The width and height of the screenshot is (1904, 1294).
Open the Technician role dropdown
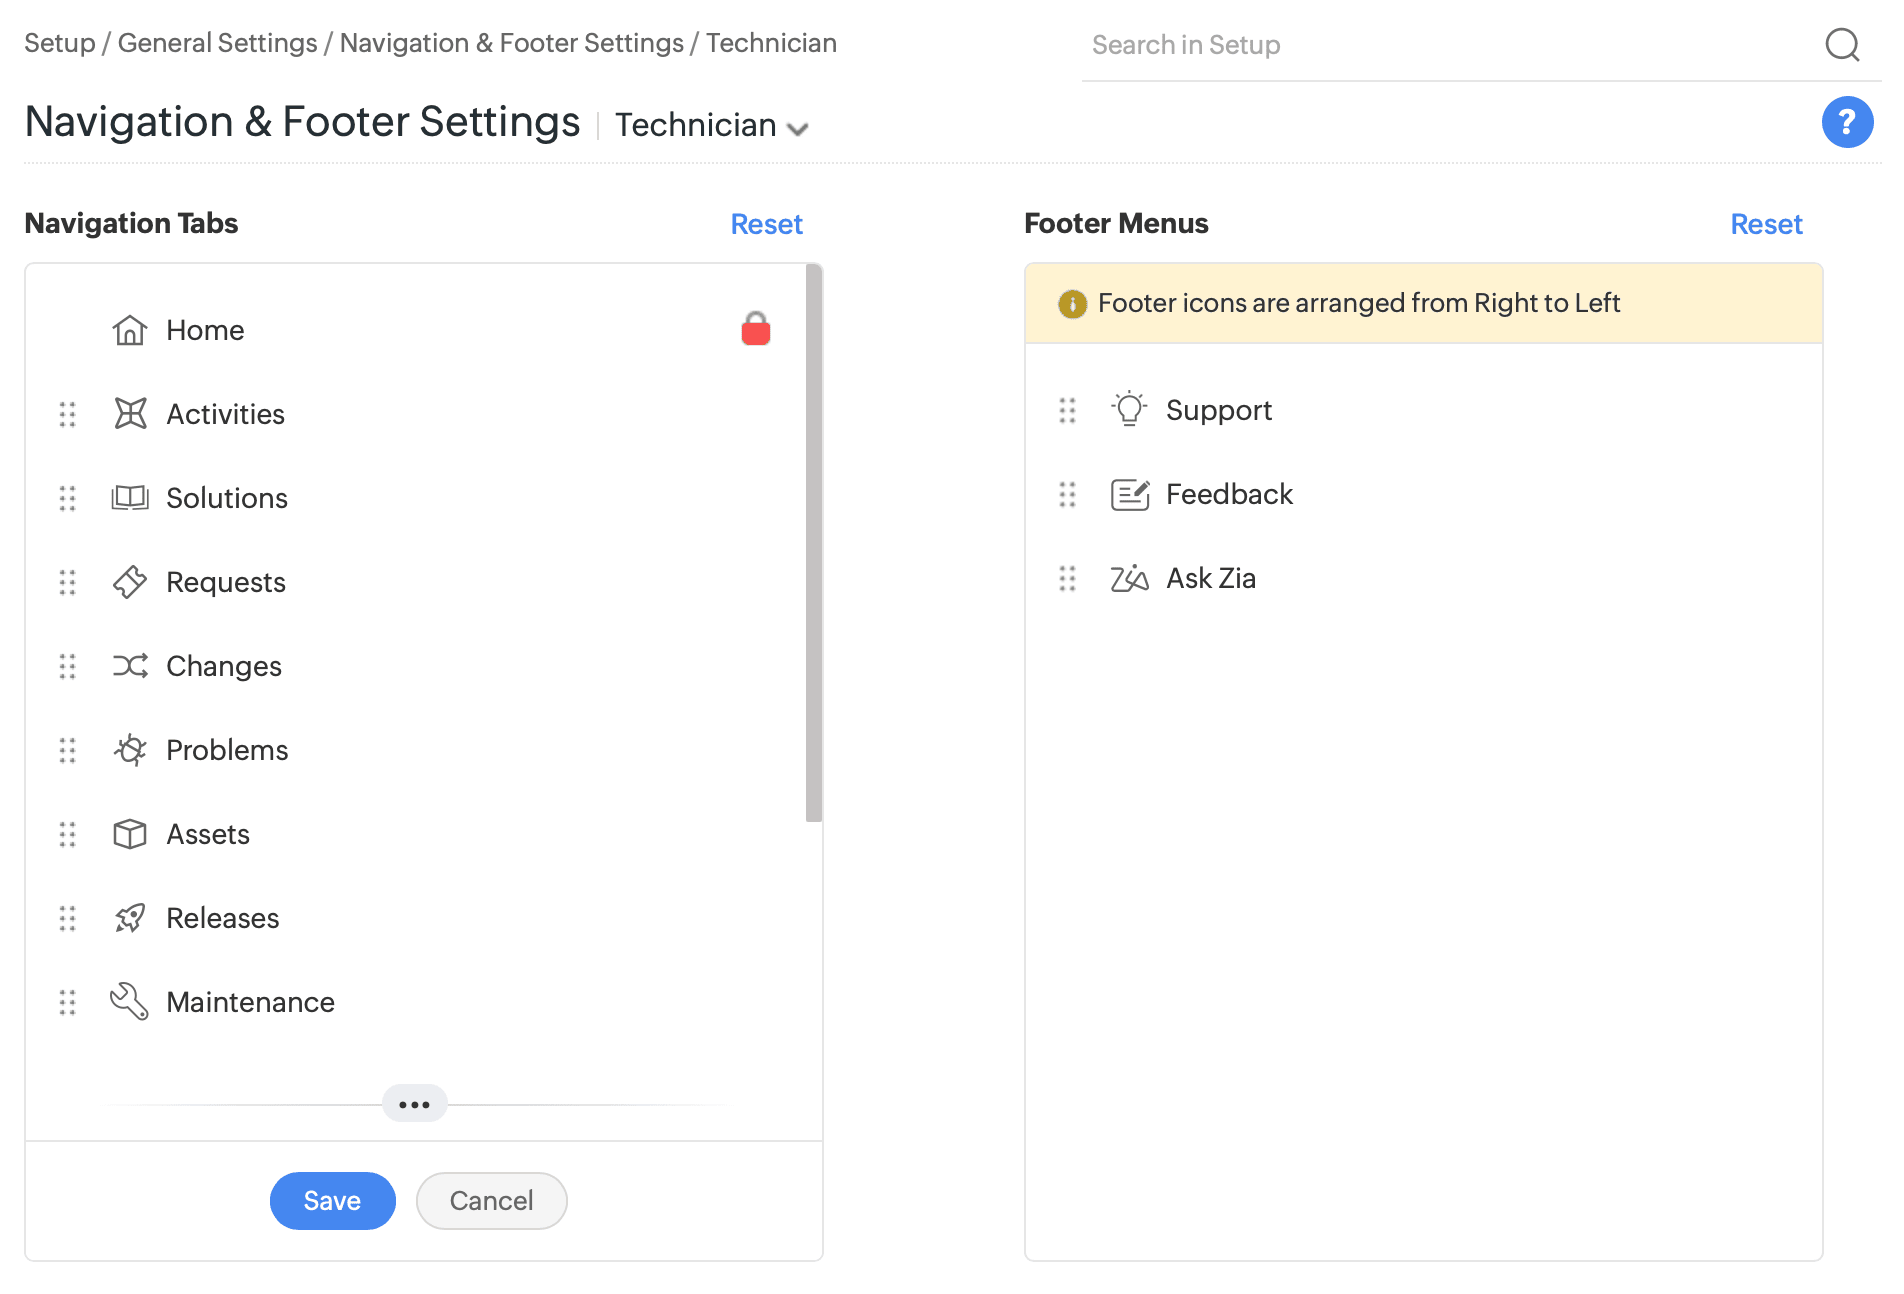point(711,125)
